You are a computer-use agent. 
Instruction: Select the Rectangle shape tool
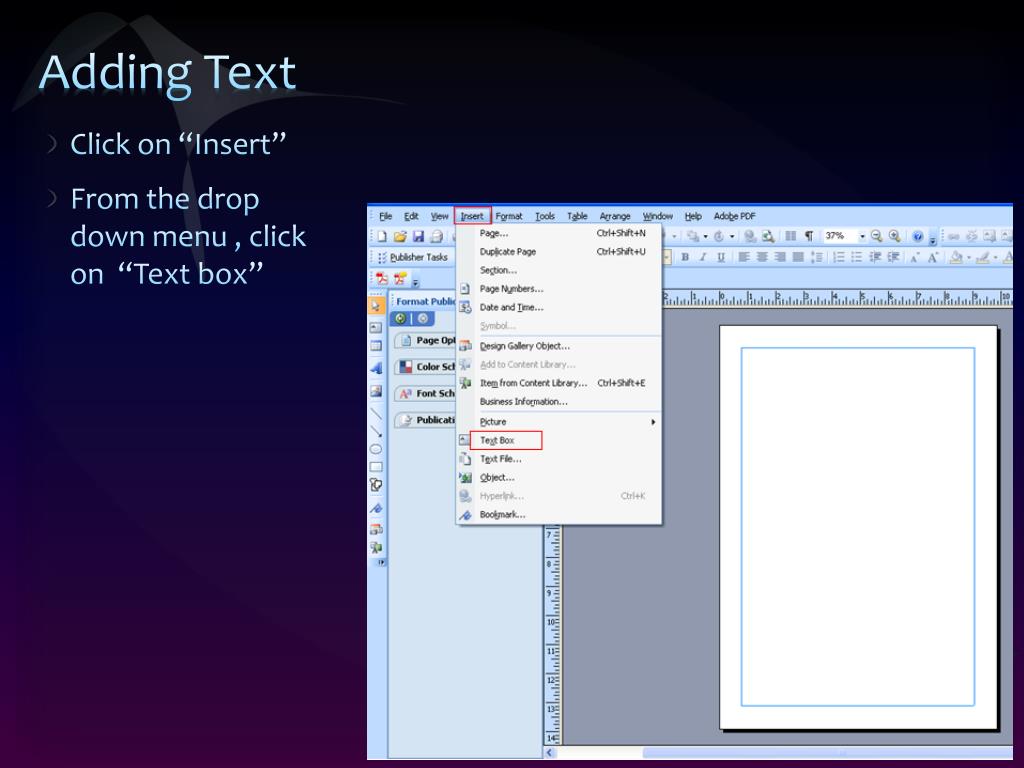coord(376,467)
